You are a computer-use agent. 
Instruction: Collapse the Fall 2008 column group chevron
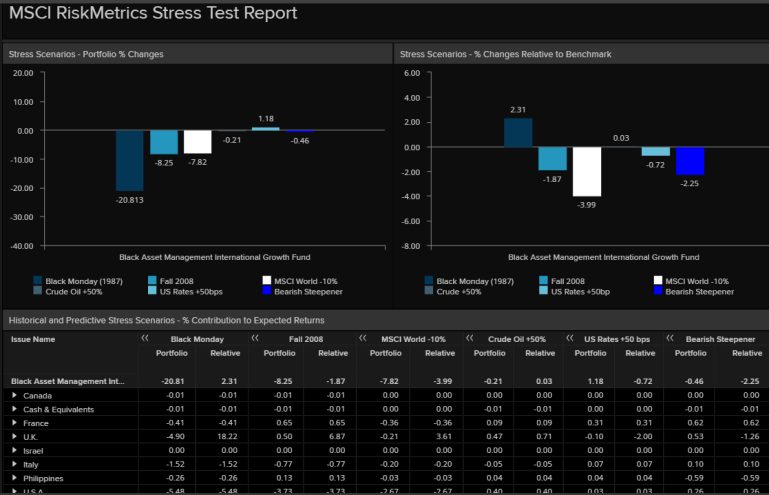point(255,338)
